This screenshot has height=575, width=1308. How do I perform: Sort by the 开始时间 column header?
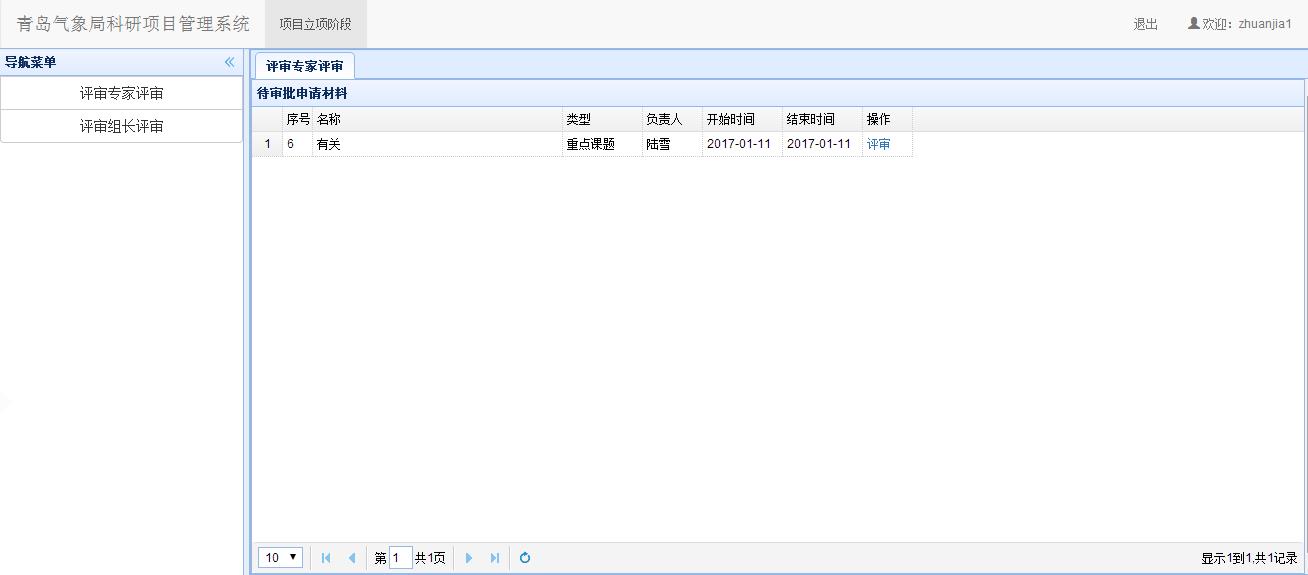(x=743, y=119)
